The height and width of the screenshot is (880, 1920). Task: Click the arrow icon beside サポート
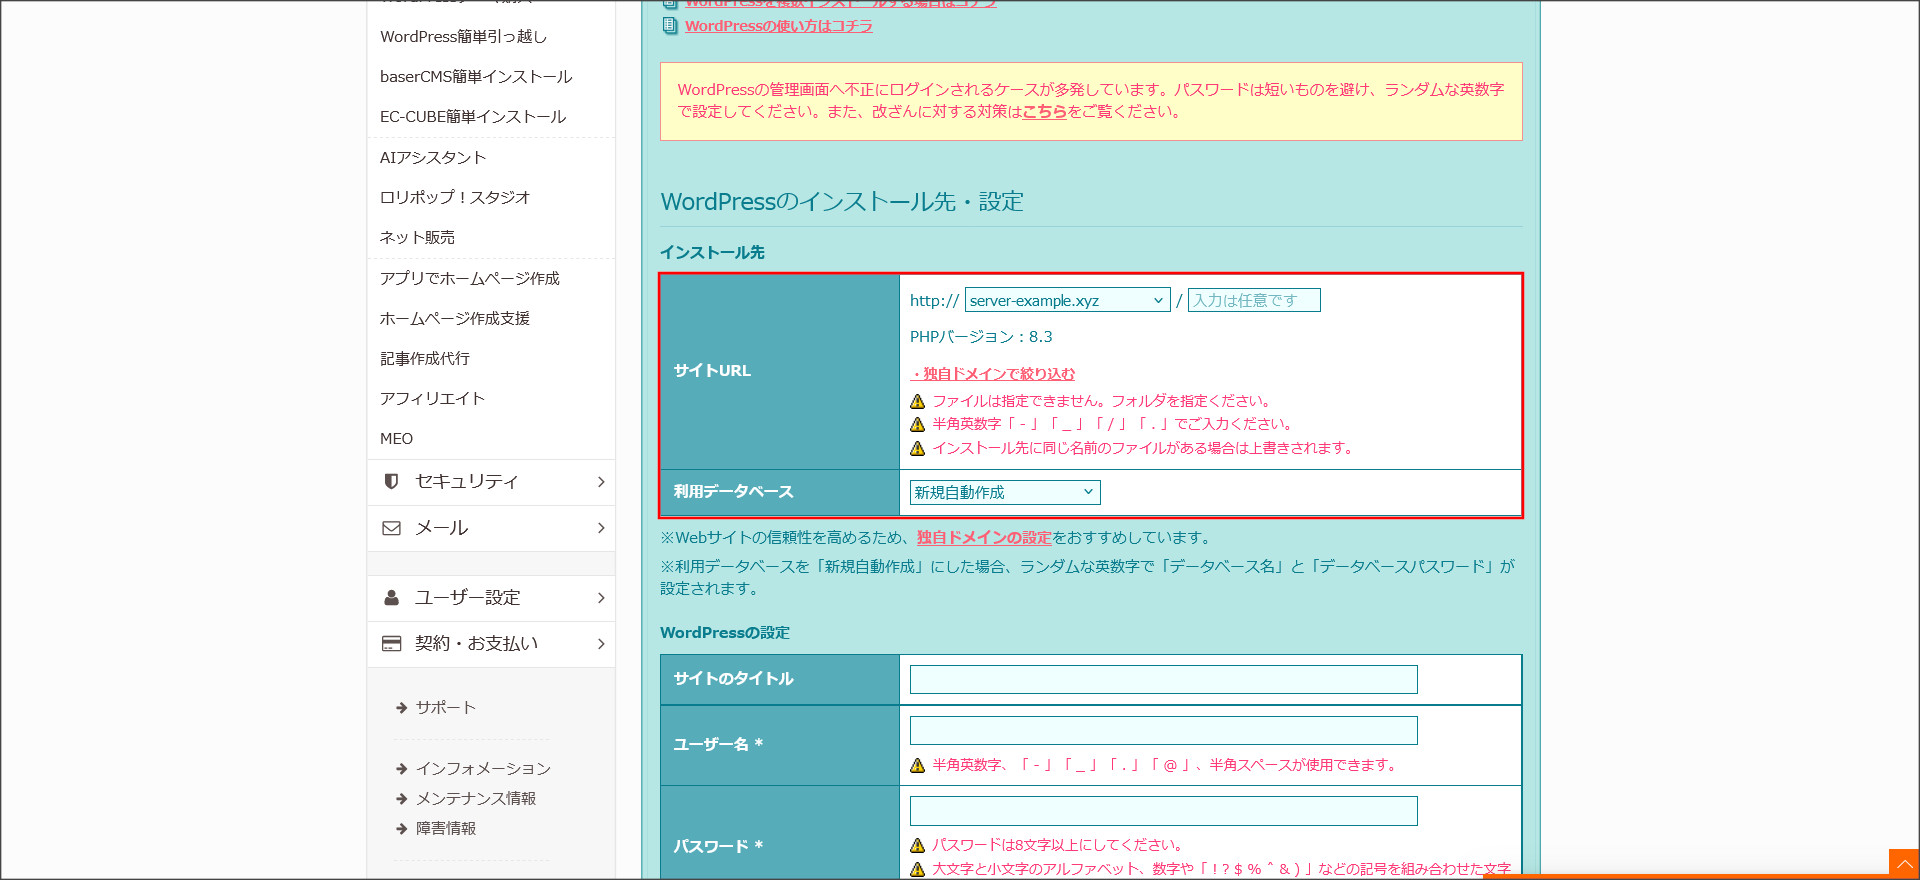(401, 708)
